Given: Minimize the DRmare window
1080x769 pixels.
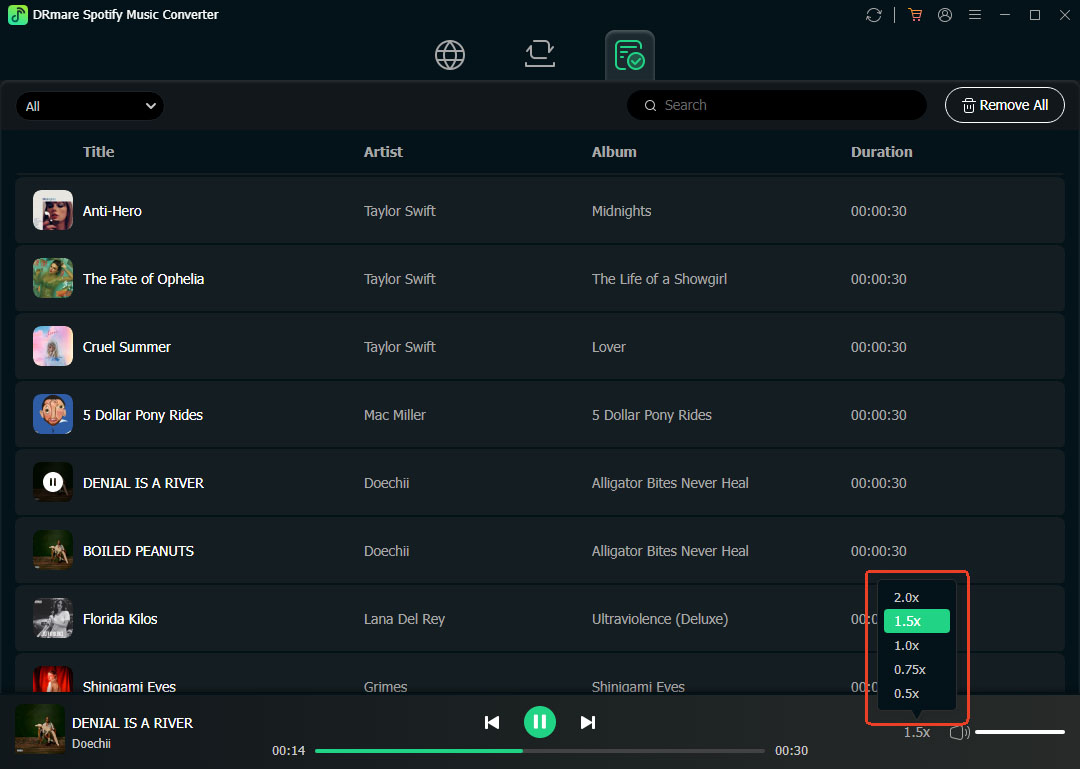Looking at the screenshot, I should (1005, 15).
